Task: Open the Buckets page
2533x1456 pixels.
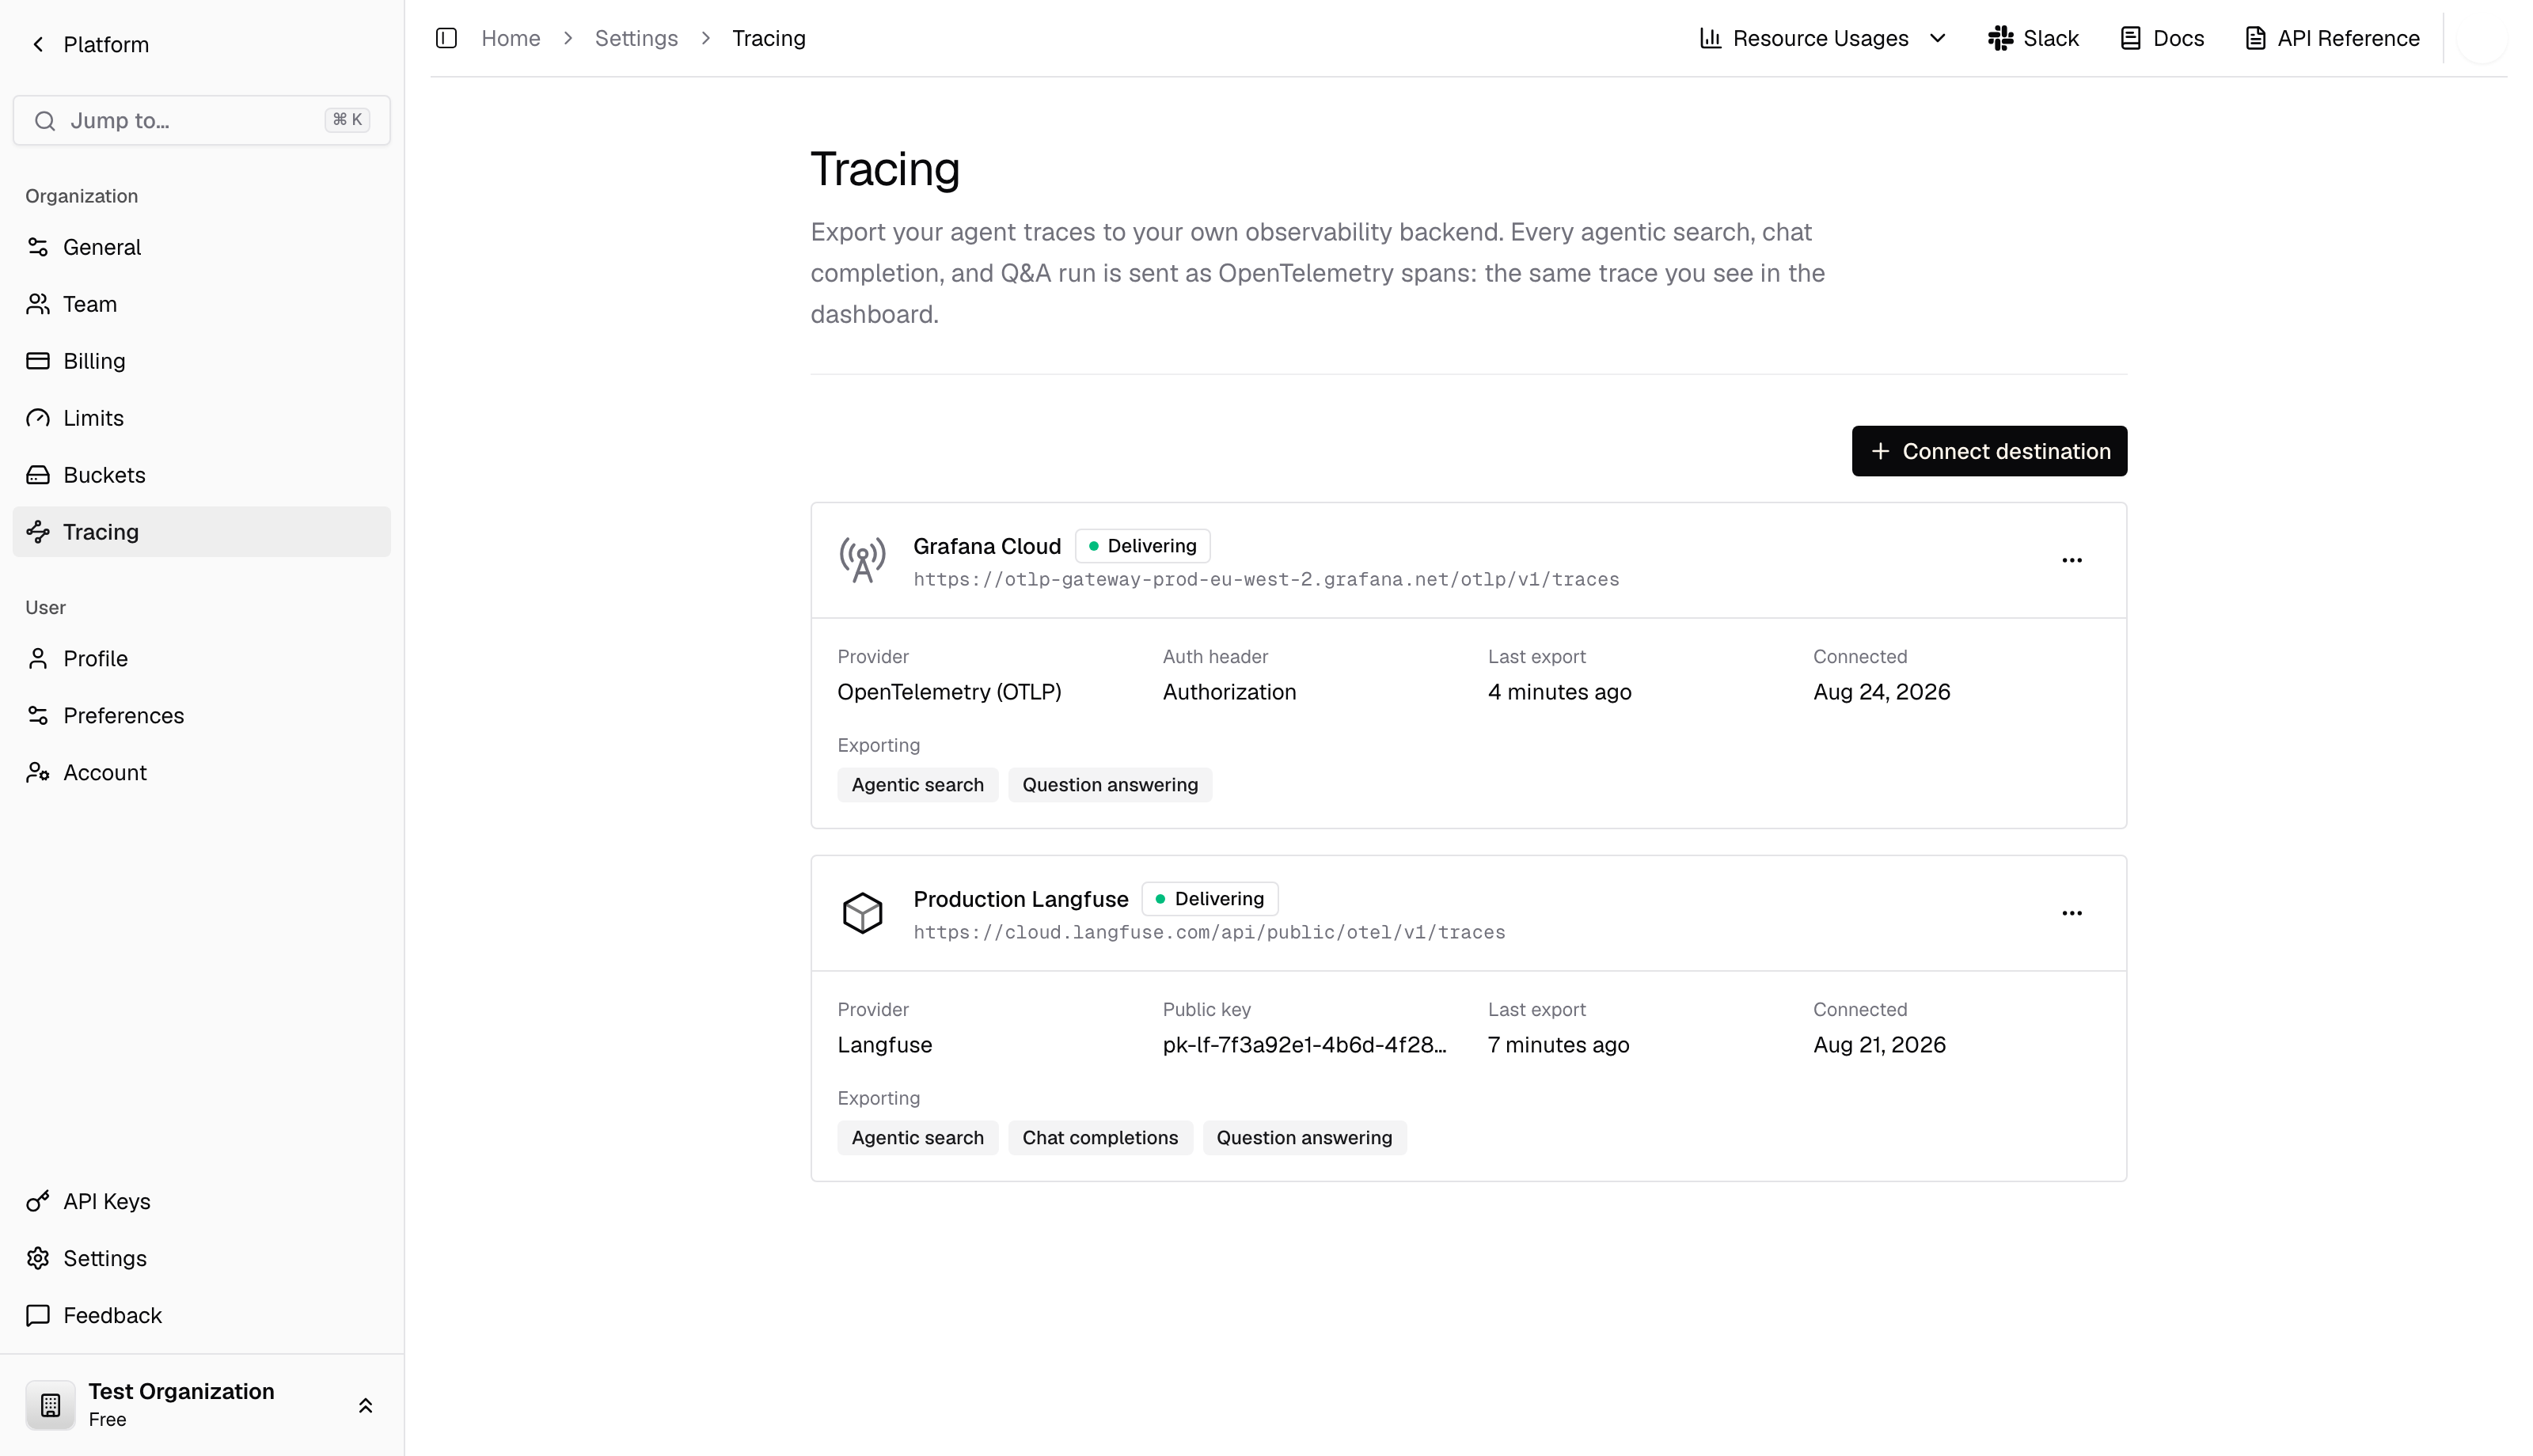Action: coord(201,475)
